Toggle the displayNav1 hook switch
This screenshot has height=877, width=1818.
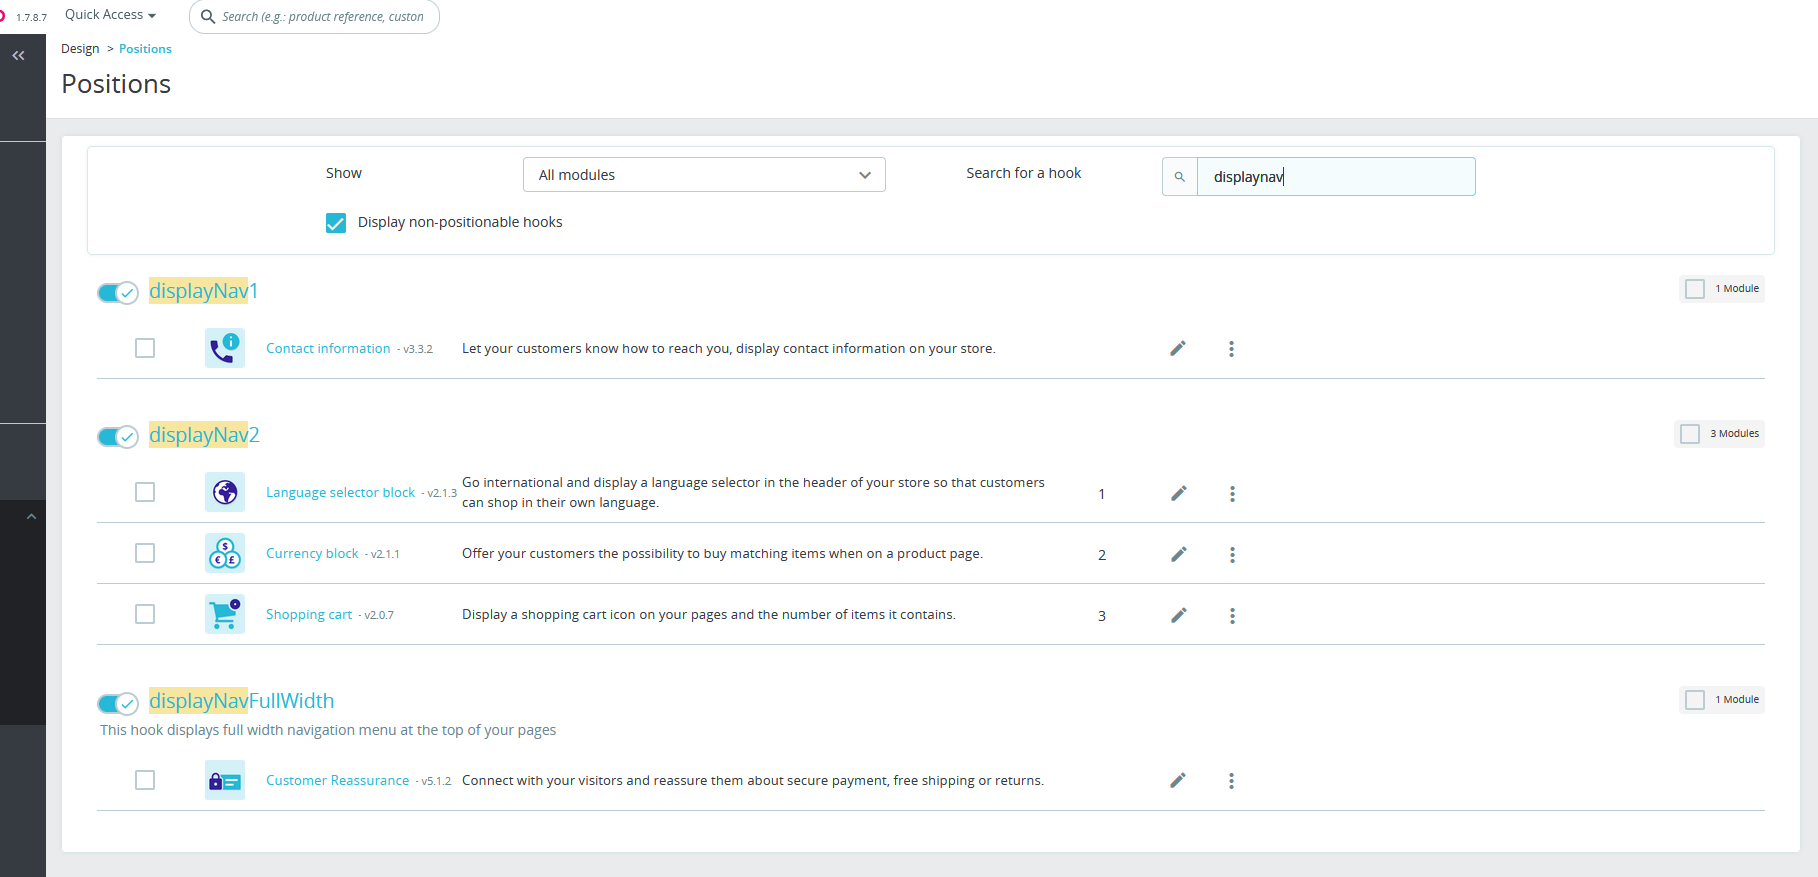coord(117,292)
